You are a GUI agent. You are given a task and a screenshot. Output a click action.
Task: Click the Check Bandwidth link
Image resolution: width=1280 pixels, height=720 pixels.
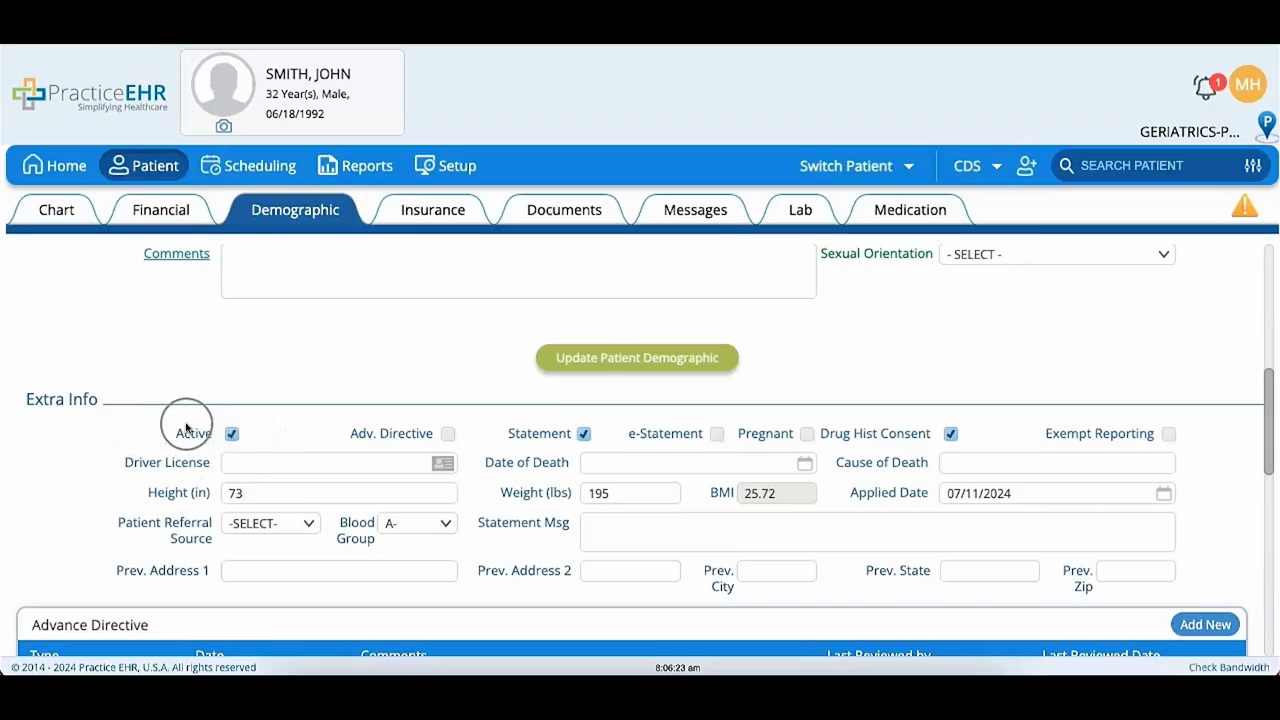1229,668
